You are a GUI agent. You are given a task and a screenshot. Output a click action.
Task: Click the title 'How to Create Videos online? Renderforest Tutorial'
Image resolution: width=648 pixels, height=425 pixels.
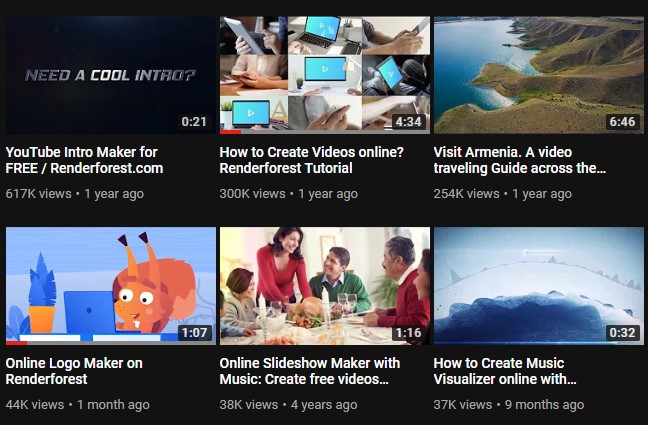tap(312, 160)
